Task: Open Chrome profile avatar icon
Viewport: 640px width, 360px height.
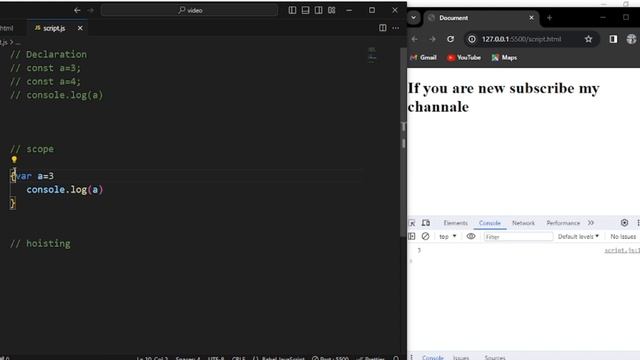Action: (x=631, y=39)
